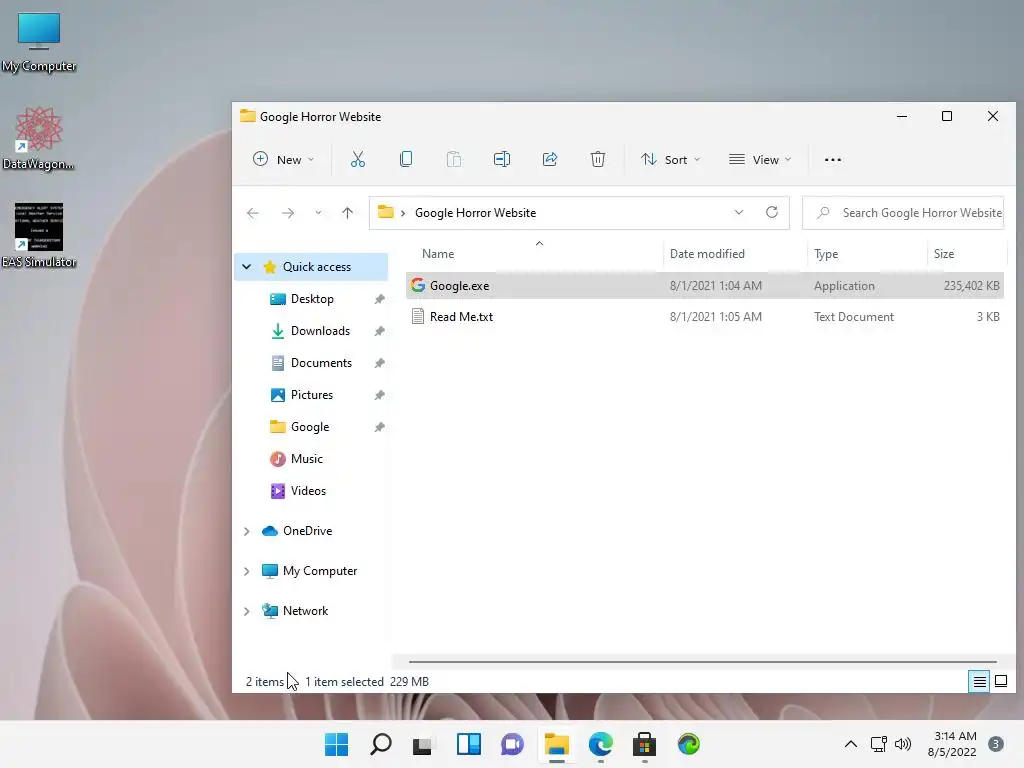Go forward with the right arrow
Screen dimensions: 1024x768
[x=287, y=213]
